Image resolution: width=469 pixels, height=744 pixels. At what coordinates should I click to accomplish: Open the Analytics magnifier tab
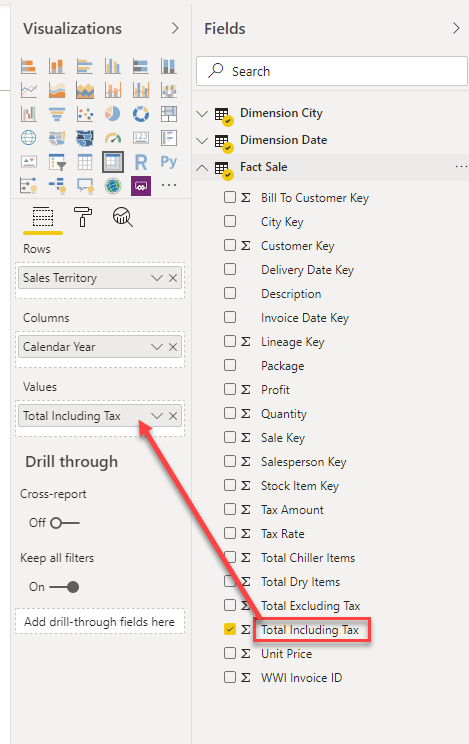pyautogui.click(x=122, y=217)
